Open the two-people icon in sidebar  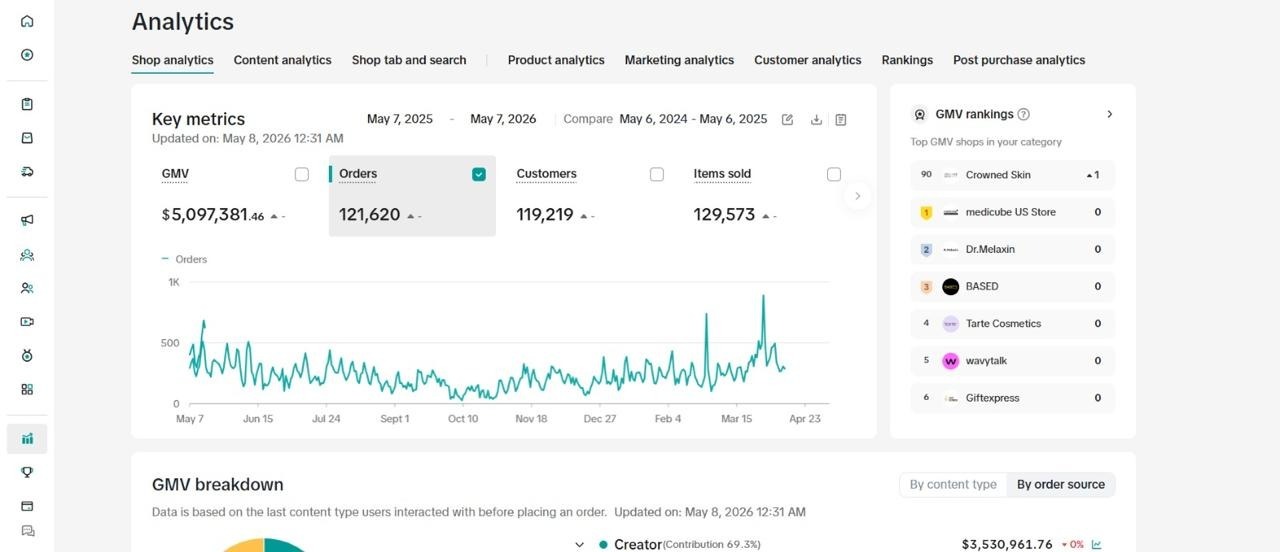click(x=27, y=288)
